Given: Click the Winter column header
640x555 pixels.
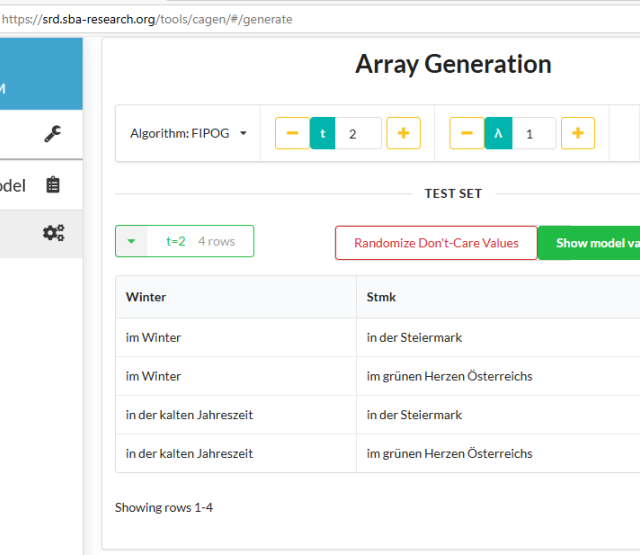Looking at the screenshot, I should [x=236, y=297].
